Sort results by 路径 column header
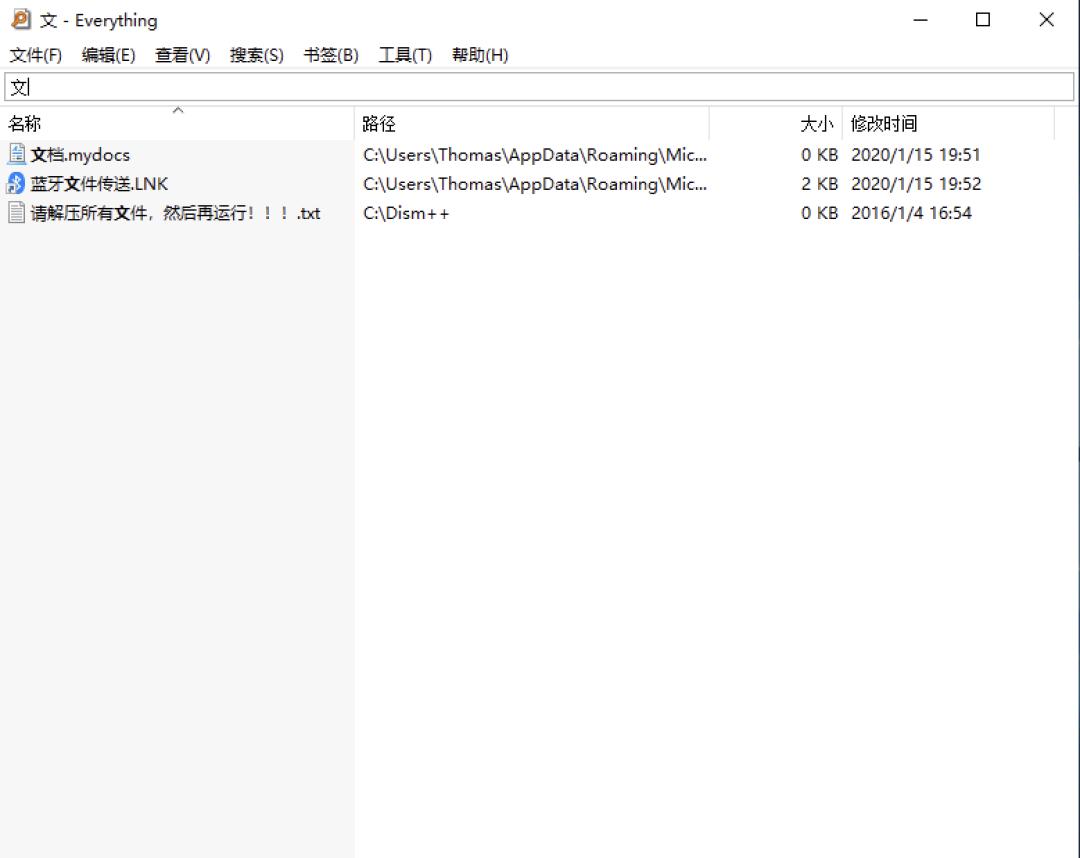 click(x=532, y=124)
